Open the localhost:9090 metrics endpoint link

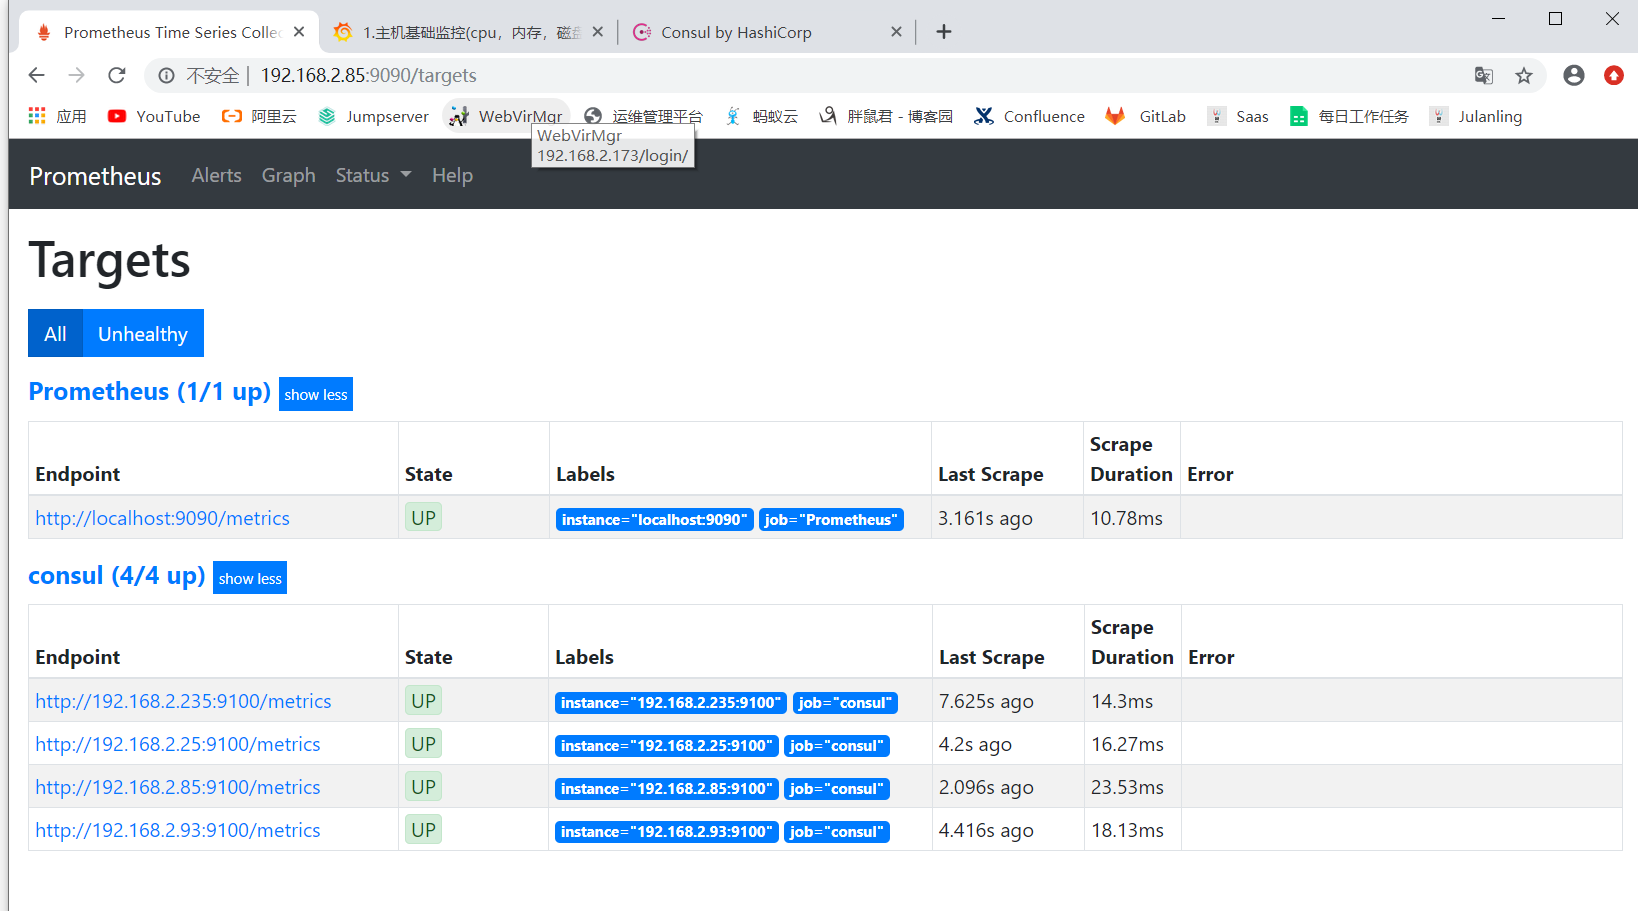click(x=162, y=518)
